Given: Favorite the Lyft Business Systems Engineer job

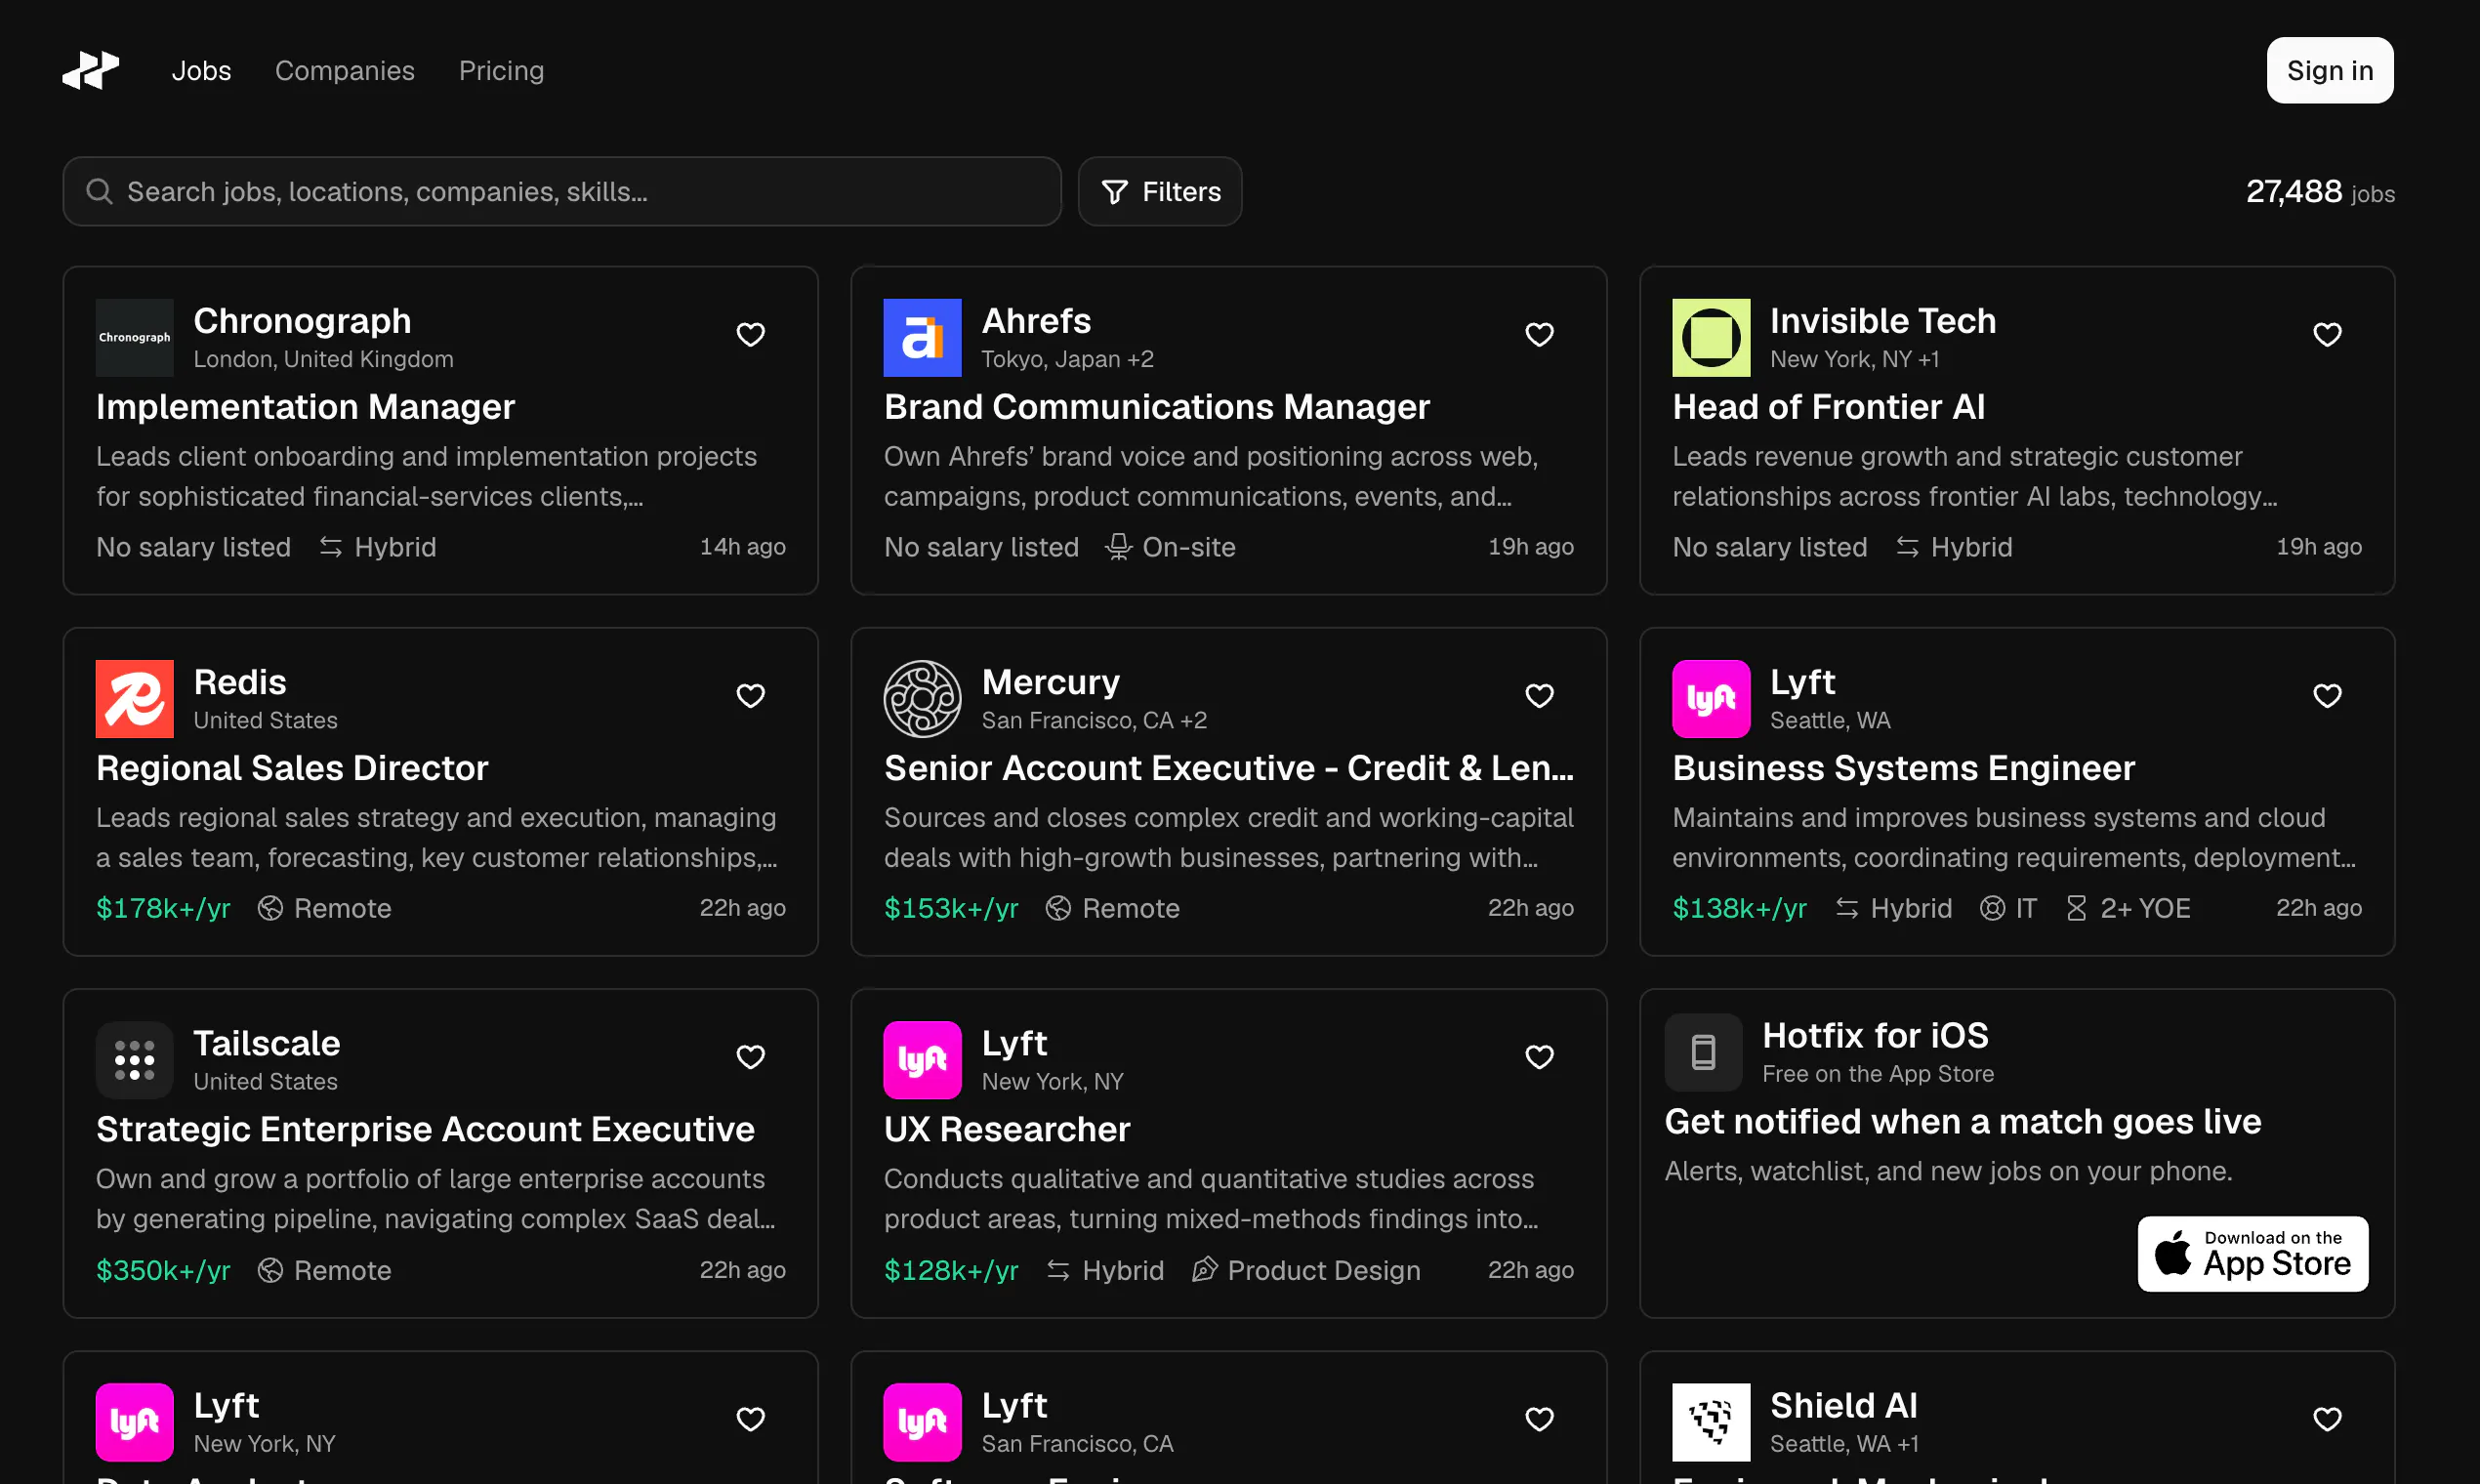Looking at the screenshot, I should [2327, 695].
